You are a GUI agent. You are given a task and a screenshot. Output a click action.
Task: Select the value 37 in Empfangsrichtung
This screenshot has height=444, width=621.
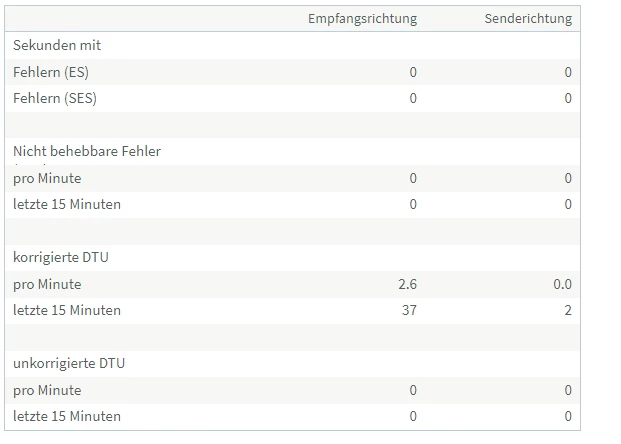pos(408,310)
